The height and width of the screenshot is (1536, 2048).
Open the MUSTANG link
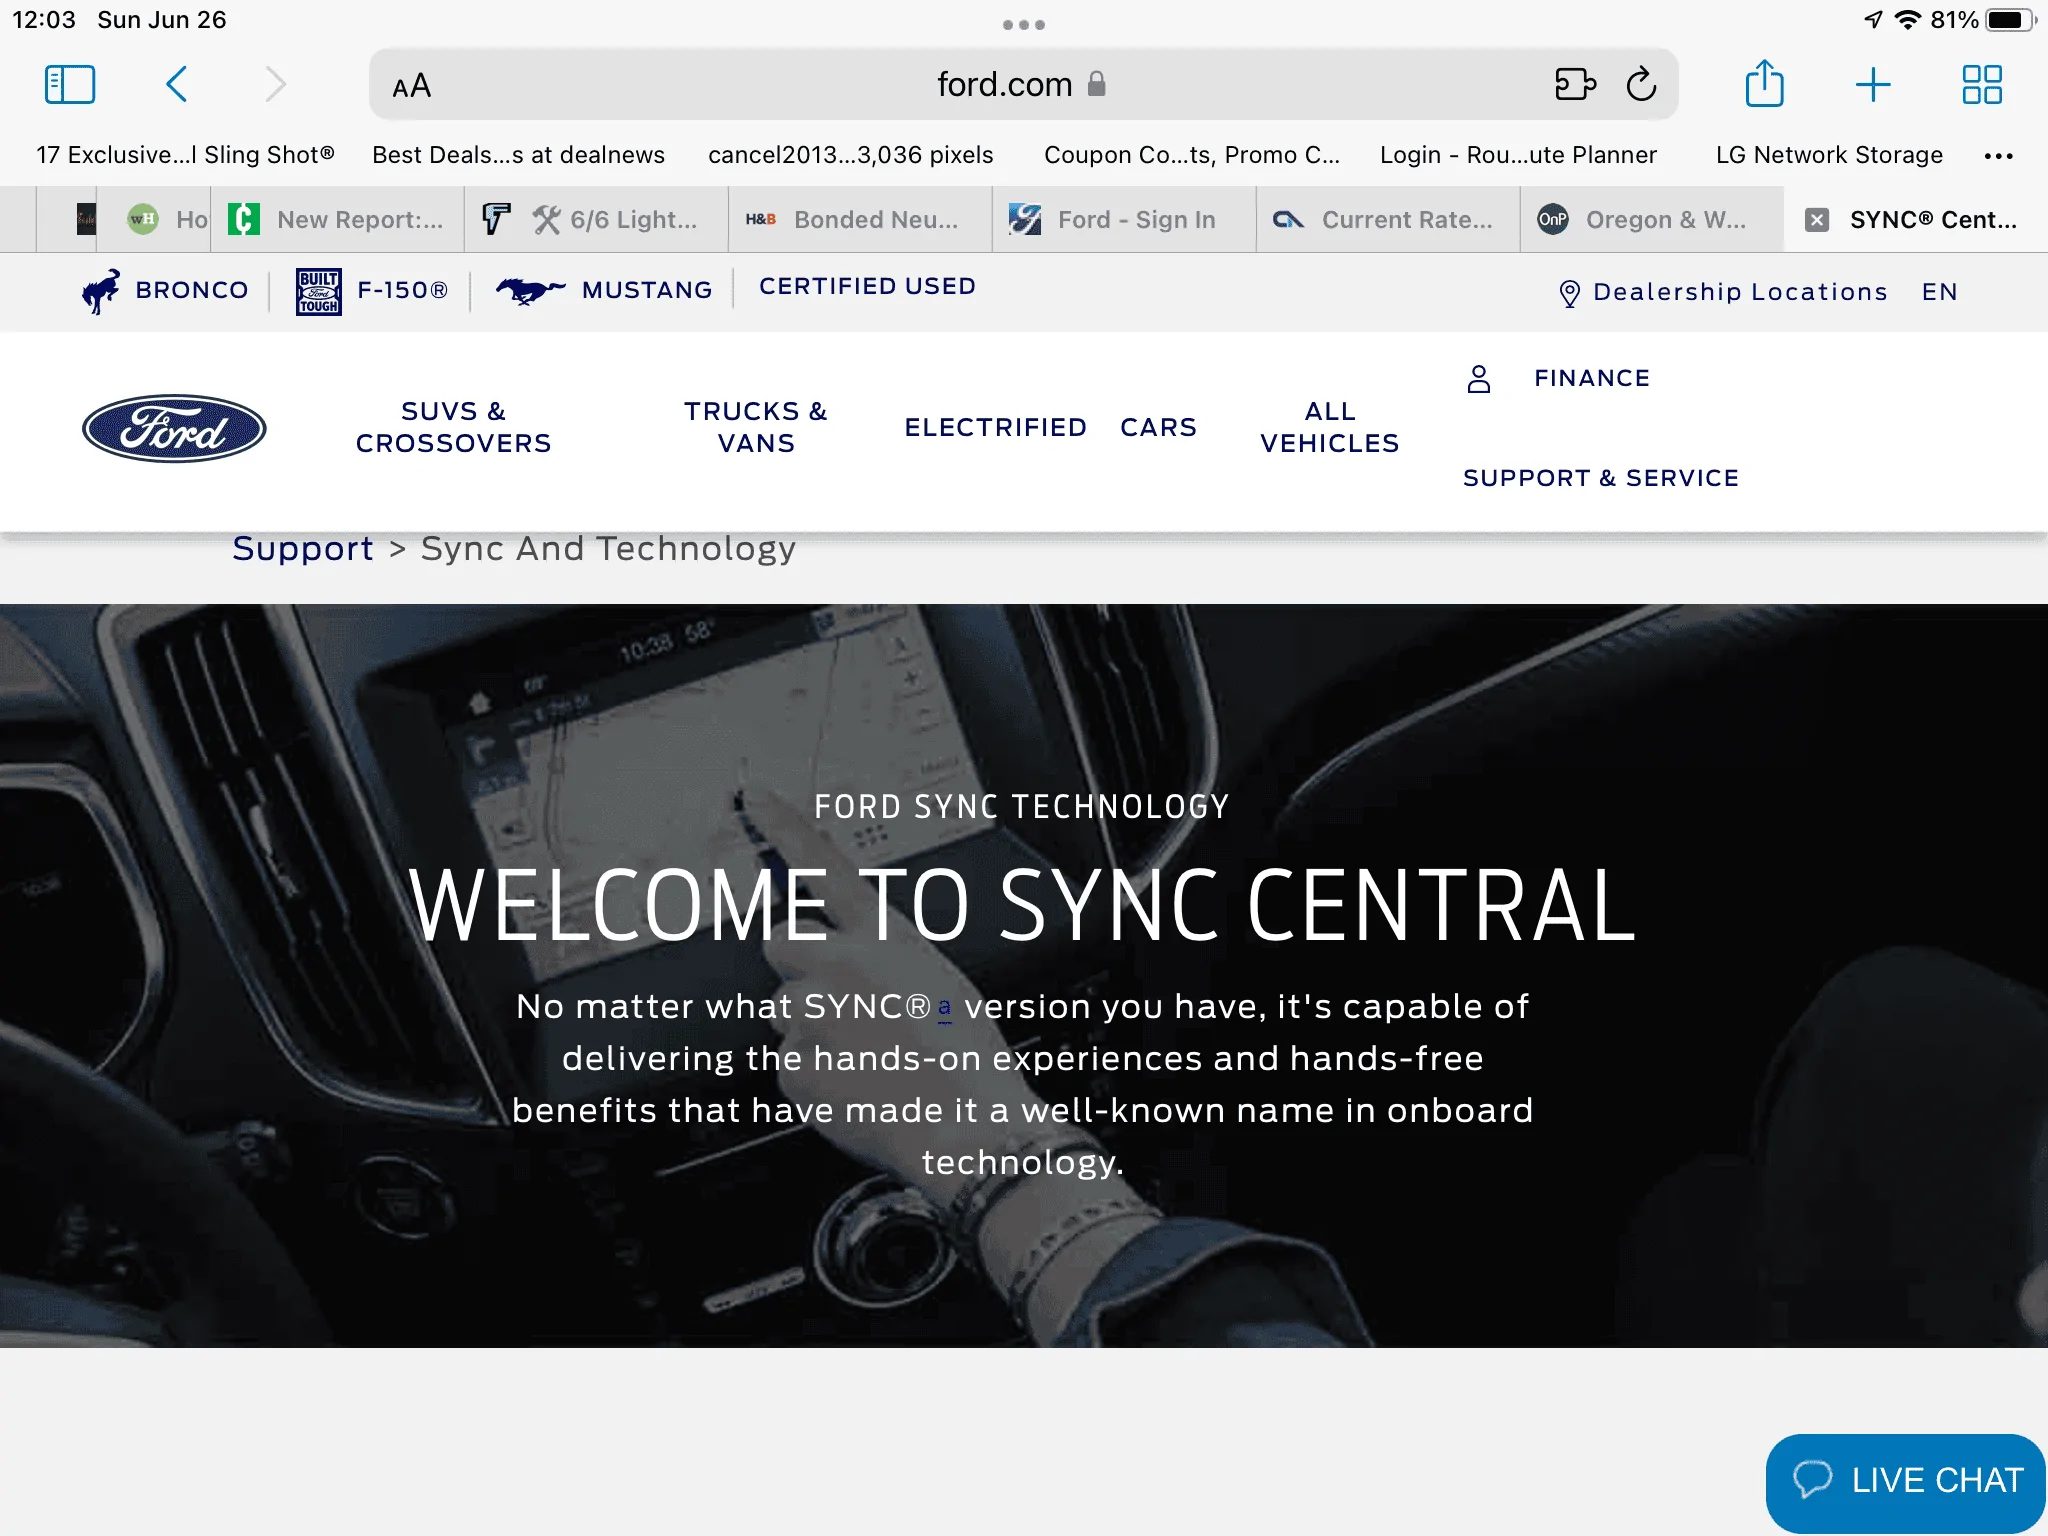[647, 290]
